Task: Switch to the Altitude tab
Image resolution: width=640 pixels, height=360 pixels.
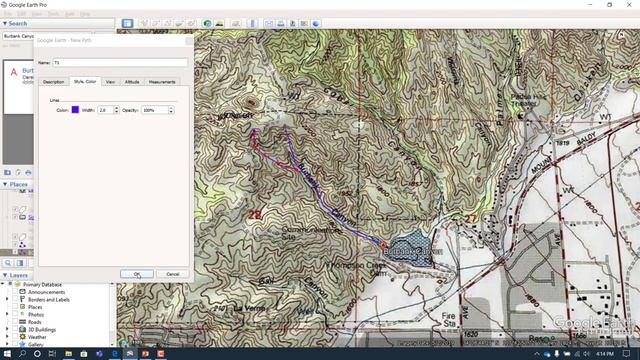Action: click(132, 82)
